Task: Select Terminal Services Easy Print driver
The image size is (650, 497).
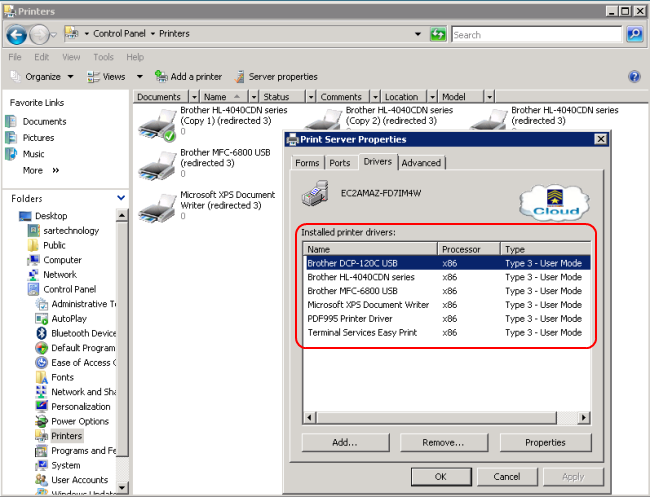Action: point(447,332)
